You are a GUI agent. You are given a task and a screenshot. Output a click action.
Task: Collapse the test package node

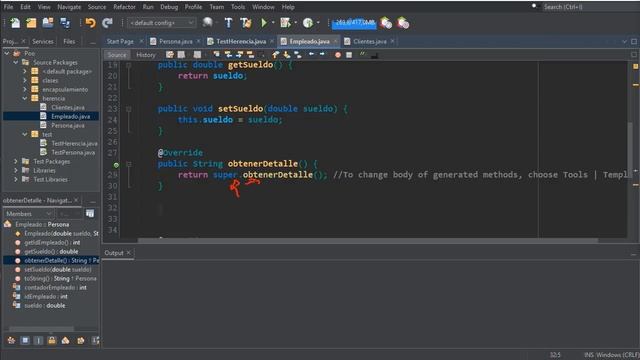(24, 134)
